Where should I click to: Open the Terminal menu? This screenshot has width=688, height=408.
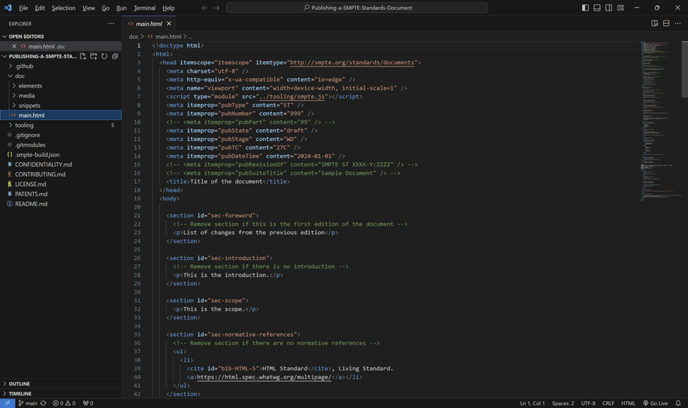tap(144, 8)
